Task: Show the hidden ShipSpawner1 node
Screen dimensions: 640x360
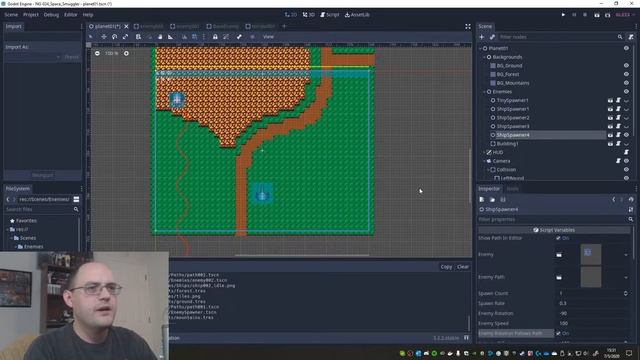Action: pos(626,109)
